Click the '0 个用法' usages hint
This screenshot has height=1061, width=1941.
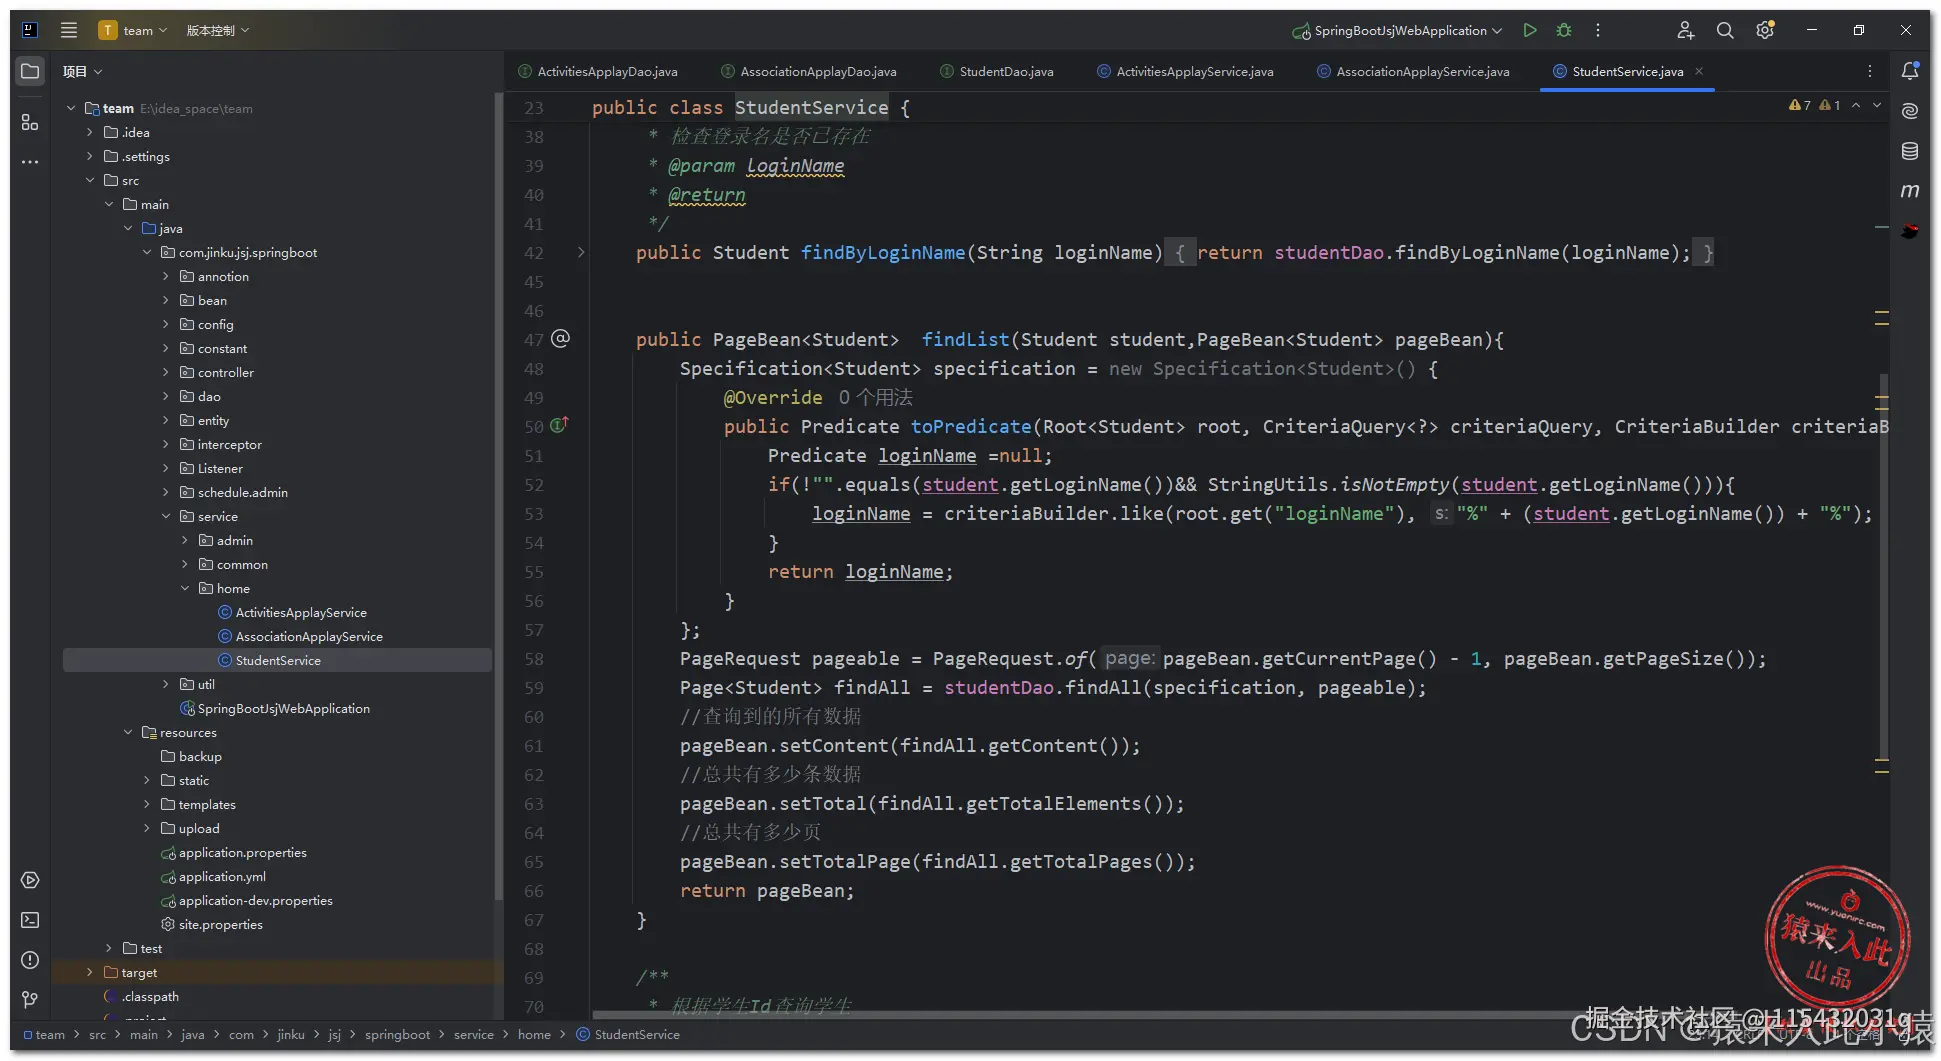[x=875, y=397]
